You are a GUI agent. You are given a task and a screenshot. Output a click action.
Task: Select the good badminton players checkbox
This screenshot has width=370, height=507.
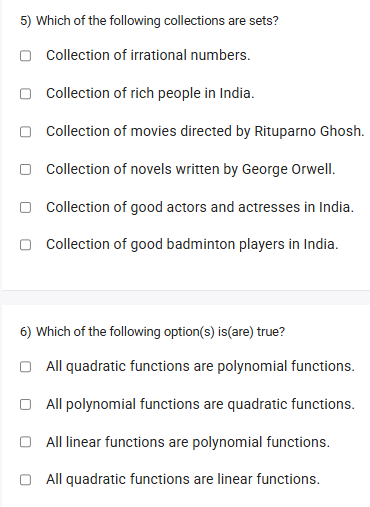25,245
